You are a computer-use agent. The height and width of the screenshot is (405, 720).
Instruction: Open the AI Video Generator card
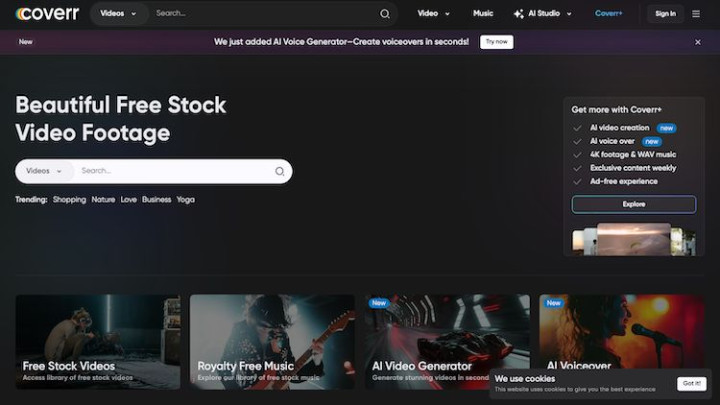click(x=447, y=342)
